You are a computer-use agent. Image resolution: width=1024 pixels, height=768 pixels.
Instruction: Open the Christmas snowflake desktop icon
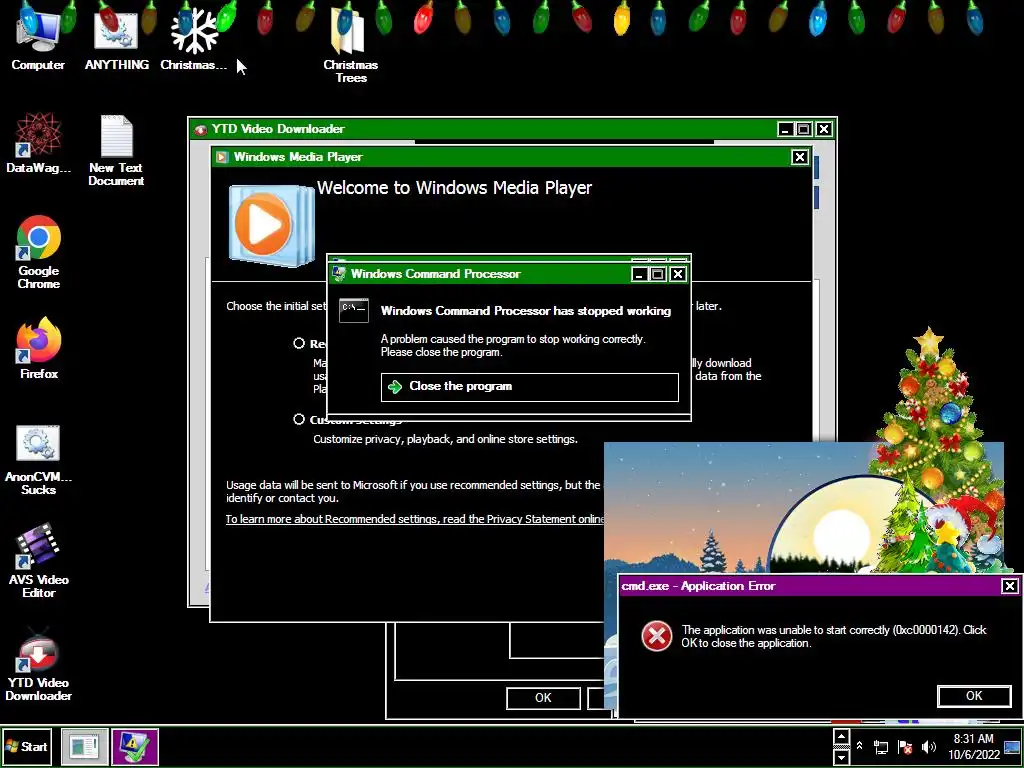pos(193,38)
